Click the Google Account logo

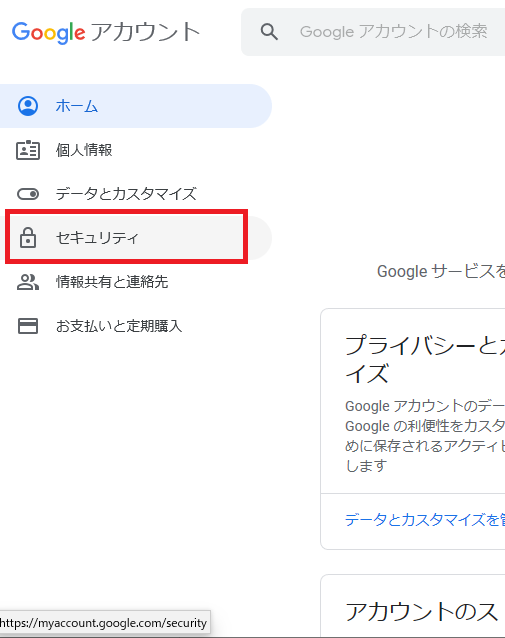(106, 32)
